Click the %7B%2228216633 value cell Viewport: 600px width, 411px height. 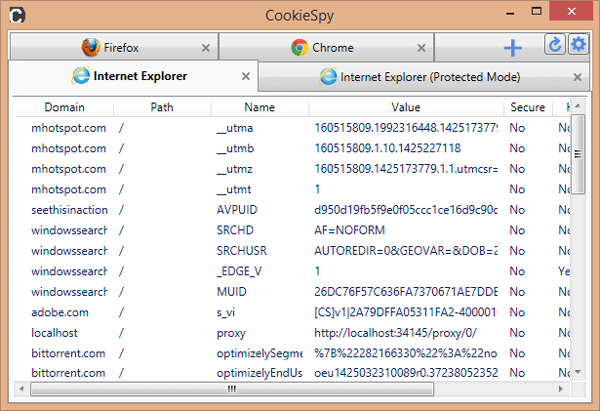pos(406,353)
